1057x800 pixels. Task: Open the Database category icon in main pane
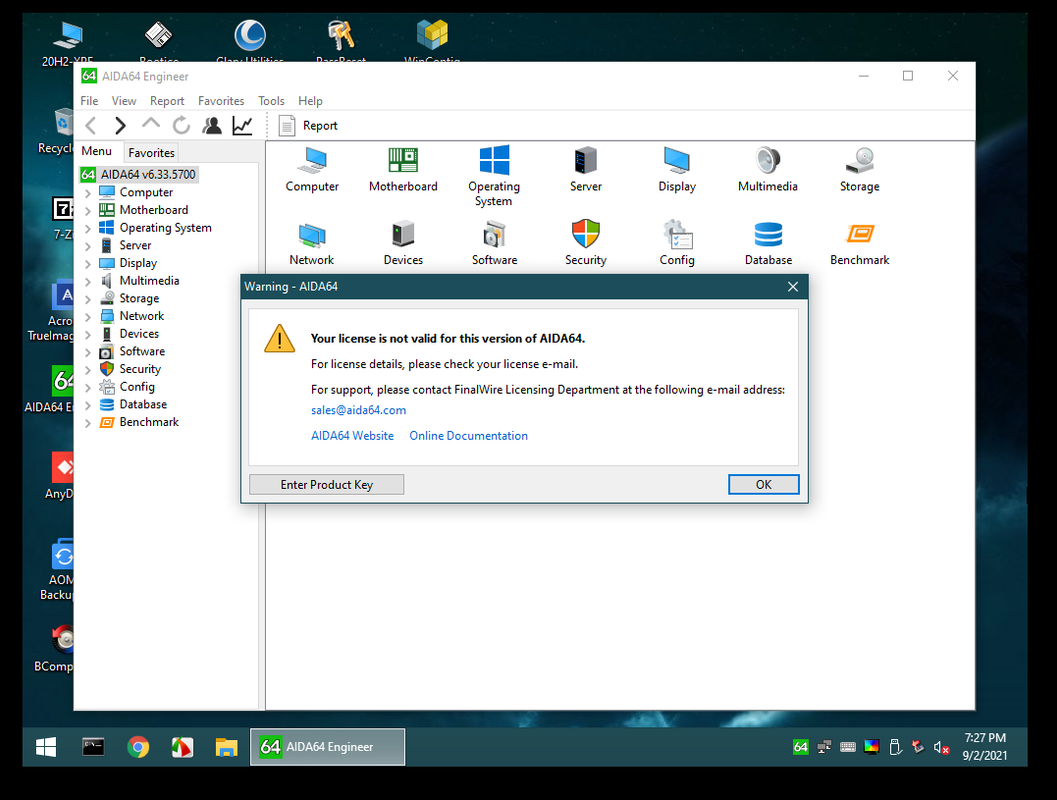click(768, 243)
